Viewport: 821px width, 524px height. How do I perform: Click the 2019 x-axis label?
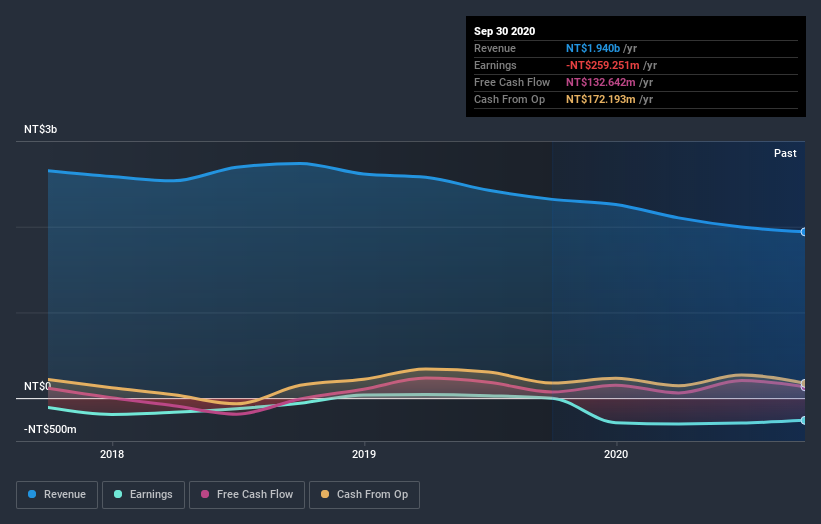coord(364,454)
